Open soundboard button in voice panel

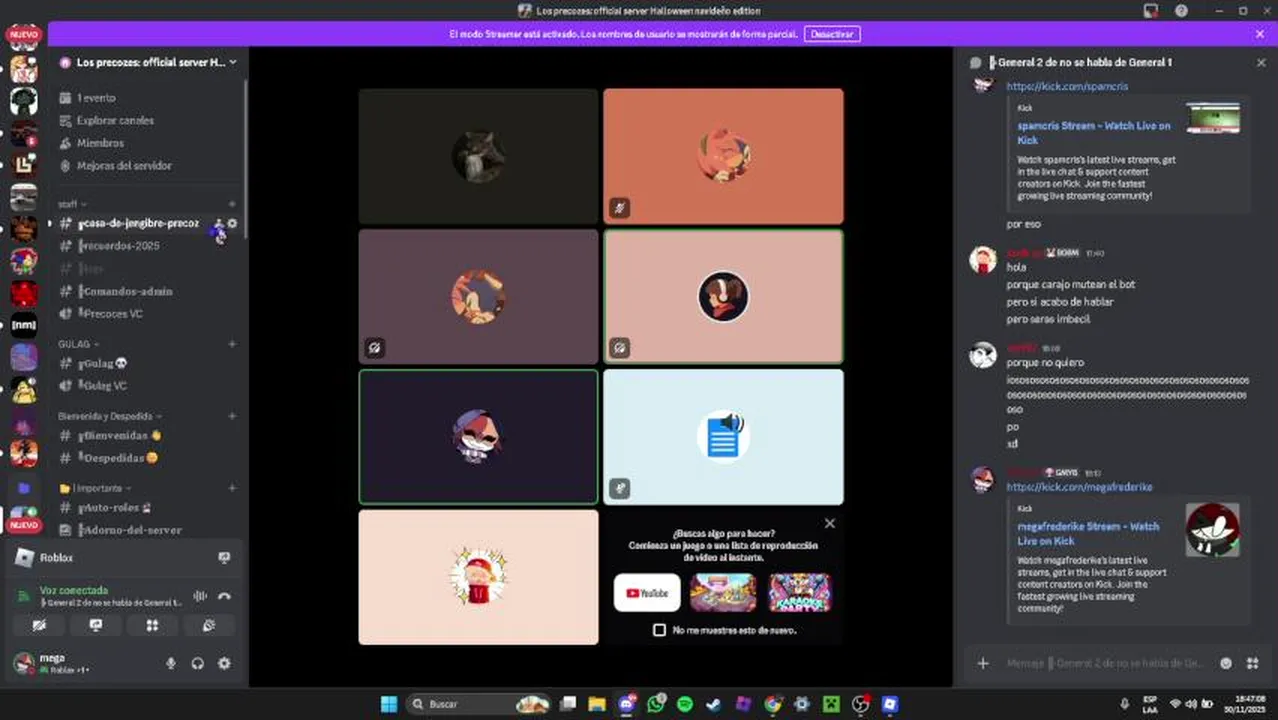coord(208,625)
